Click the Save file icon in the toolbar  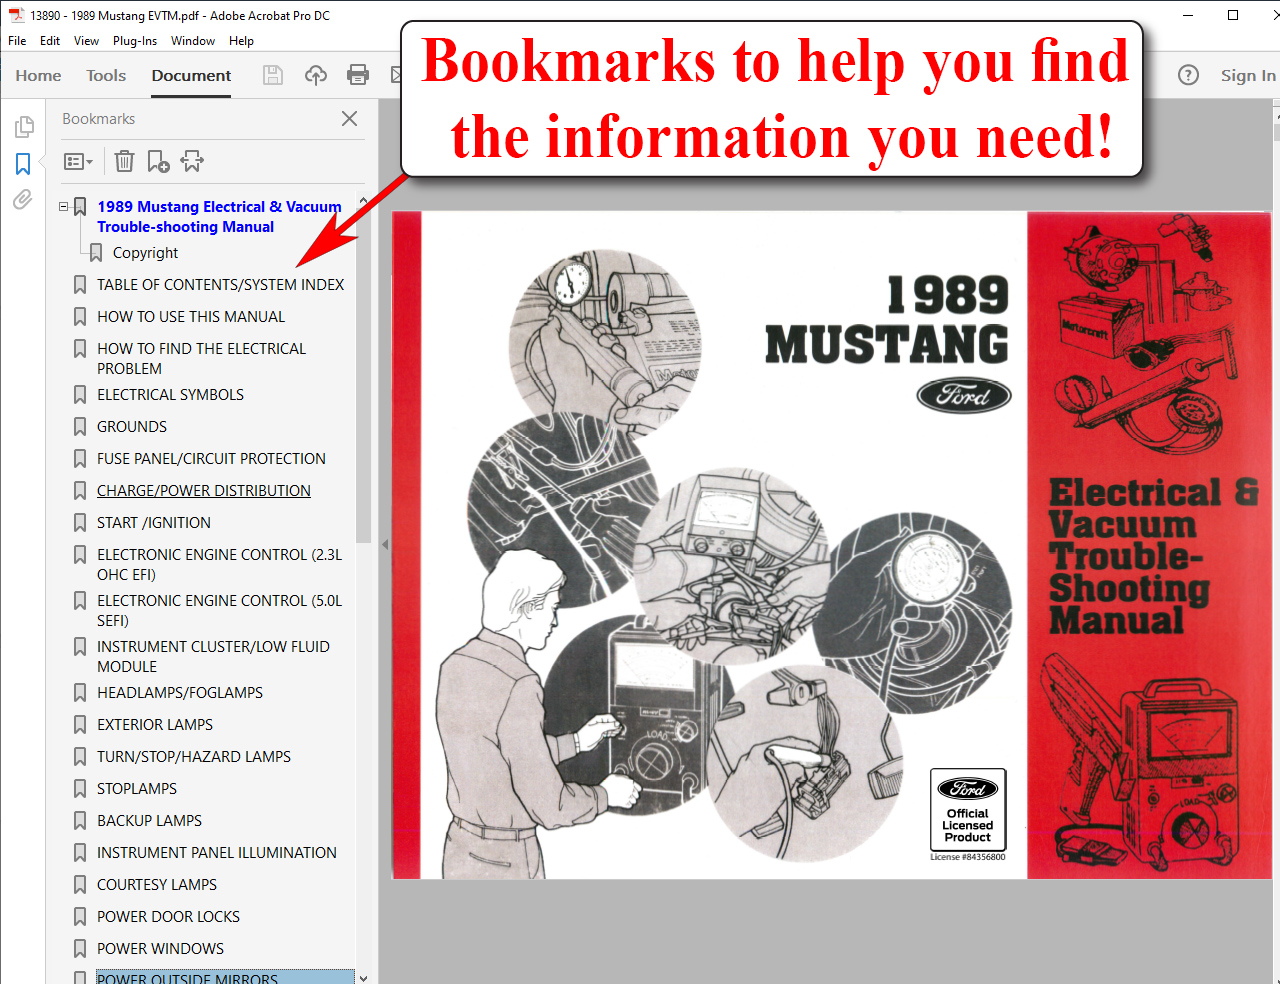273,75
